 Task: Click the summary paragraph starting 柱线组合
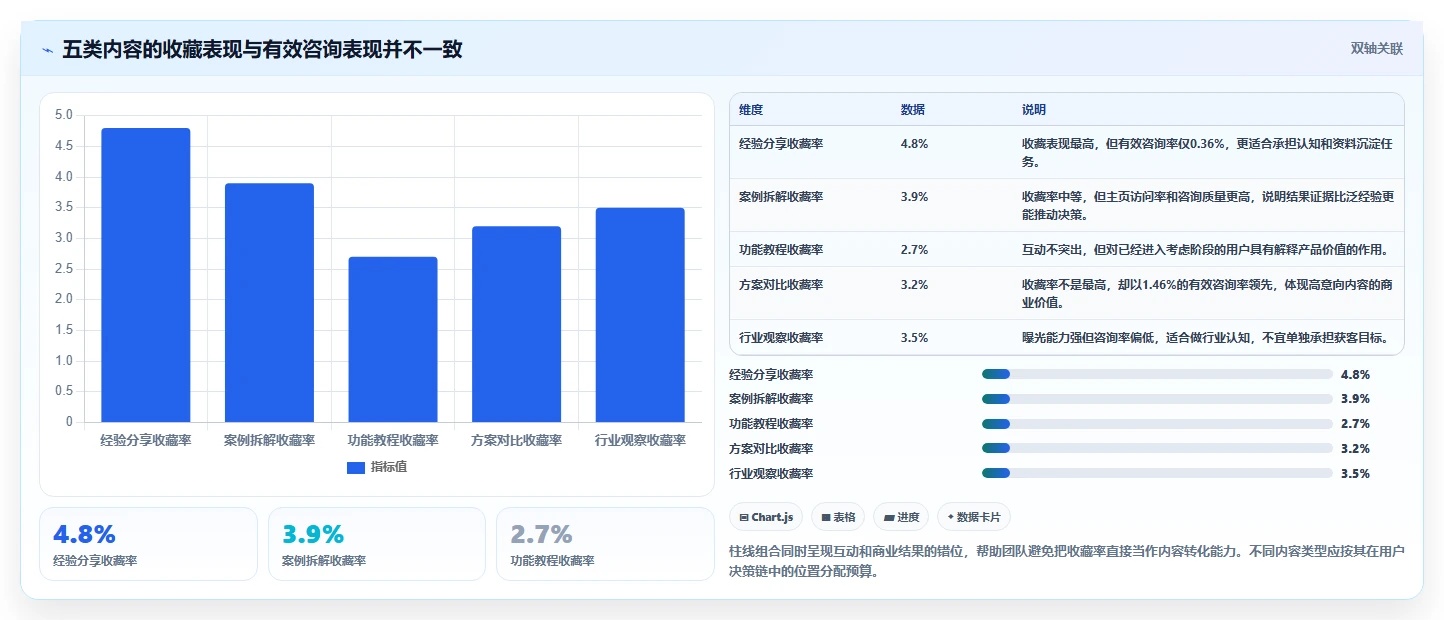(1067, 562)
